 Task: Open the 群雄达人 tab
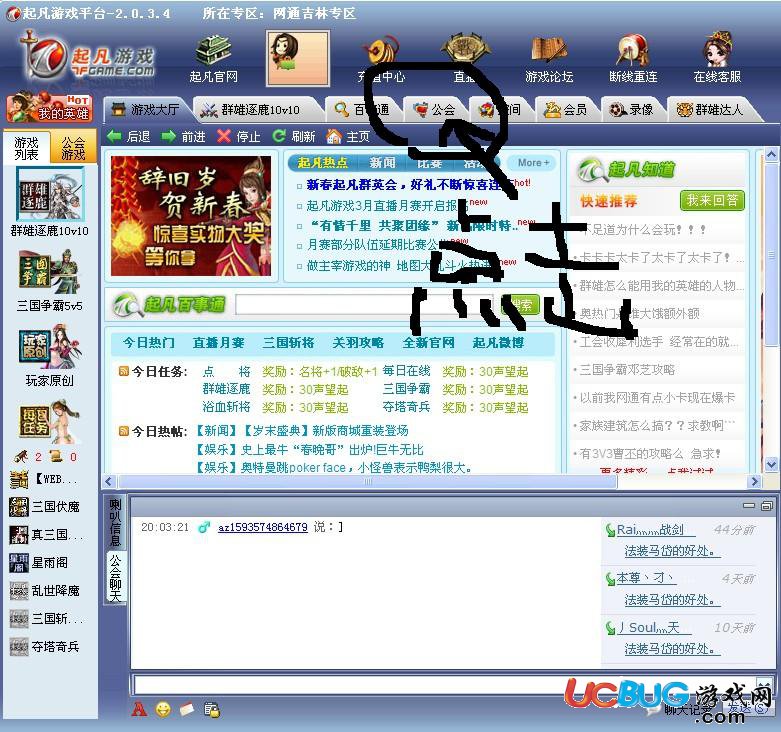click(710, 109)
